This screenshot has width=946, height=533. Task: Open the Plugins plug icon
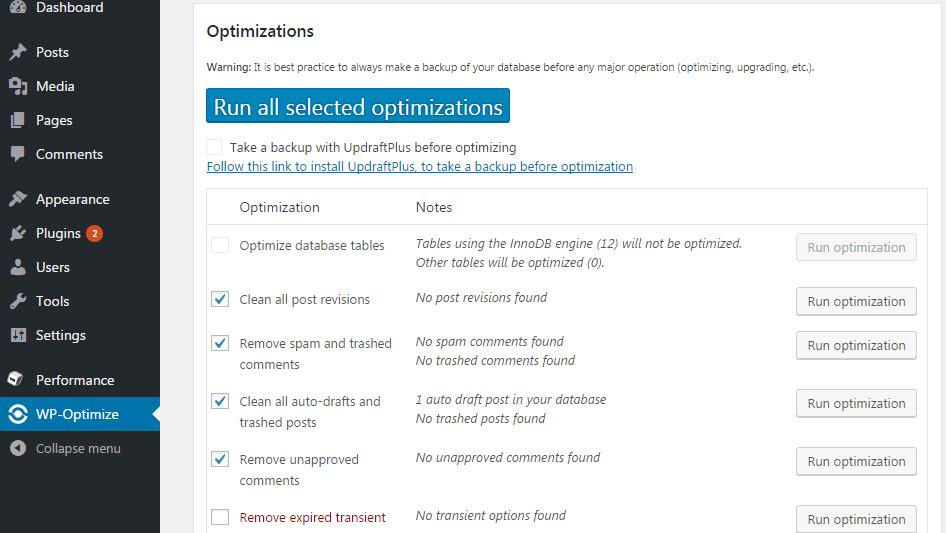18,233
